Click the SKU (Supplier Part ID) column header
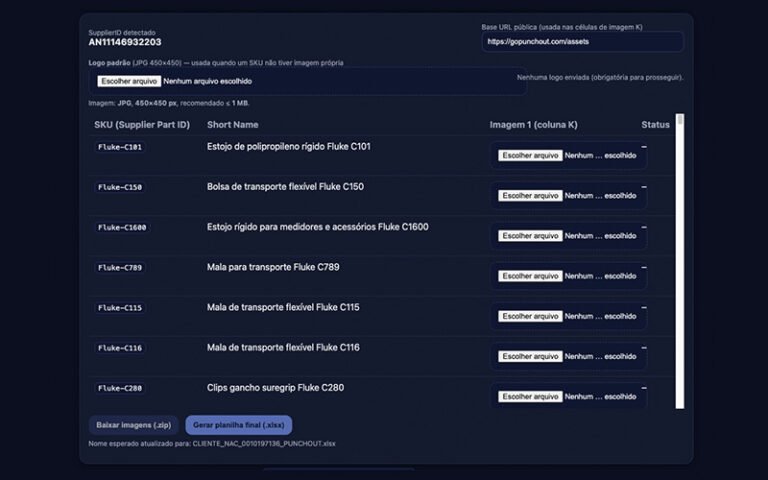 coord(141,125)
